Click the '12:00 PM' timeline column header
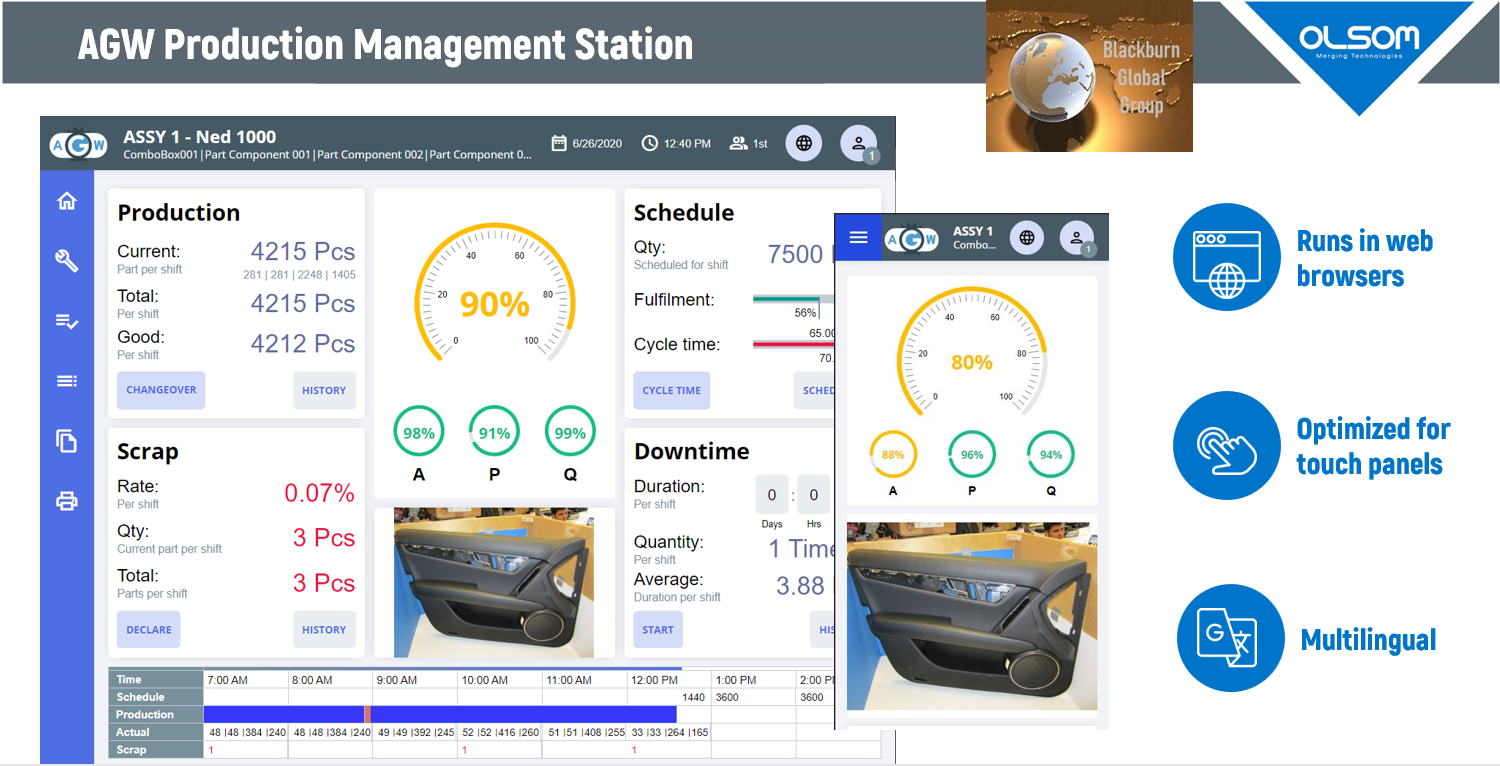Viewport: 1500px width, 766px height. click(654, 680)
